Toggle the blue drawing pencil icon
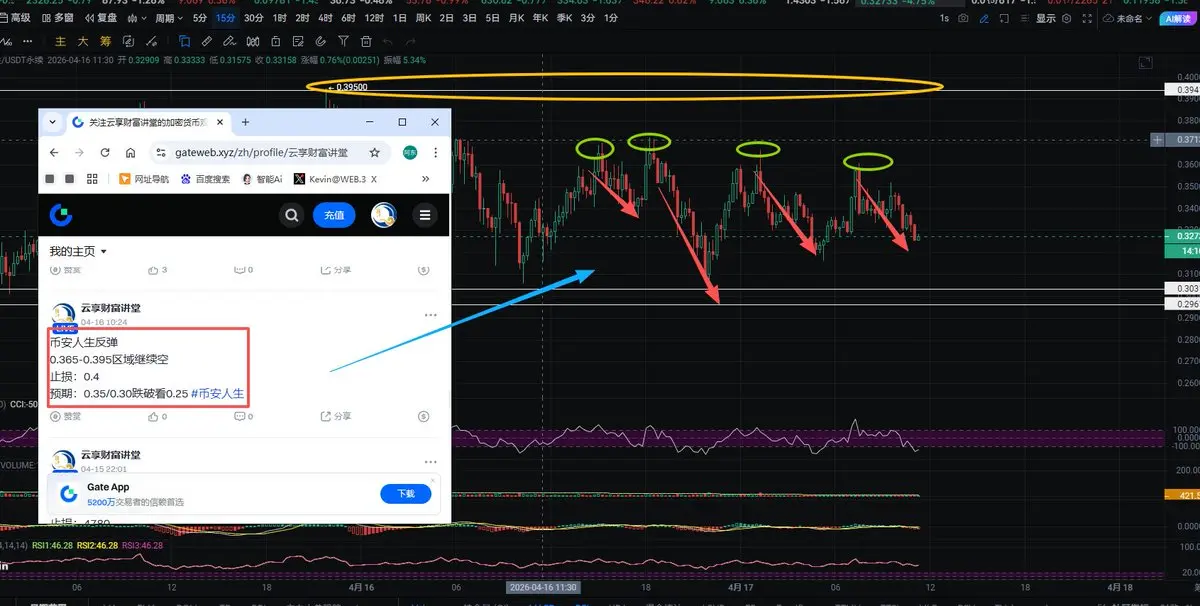The height and width of the screenshot is (606, 1200). click(x=984, y=18)
